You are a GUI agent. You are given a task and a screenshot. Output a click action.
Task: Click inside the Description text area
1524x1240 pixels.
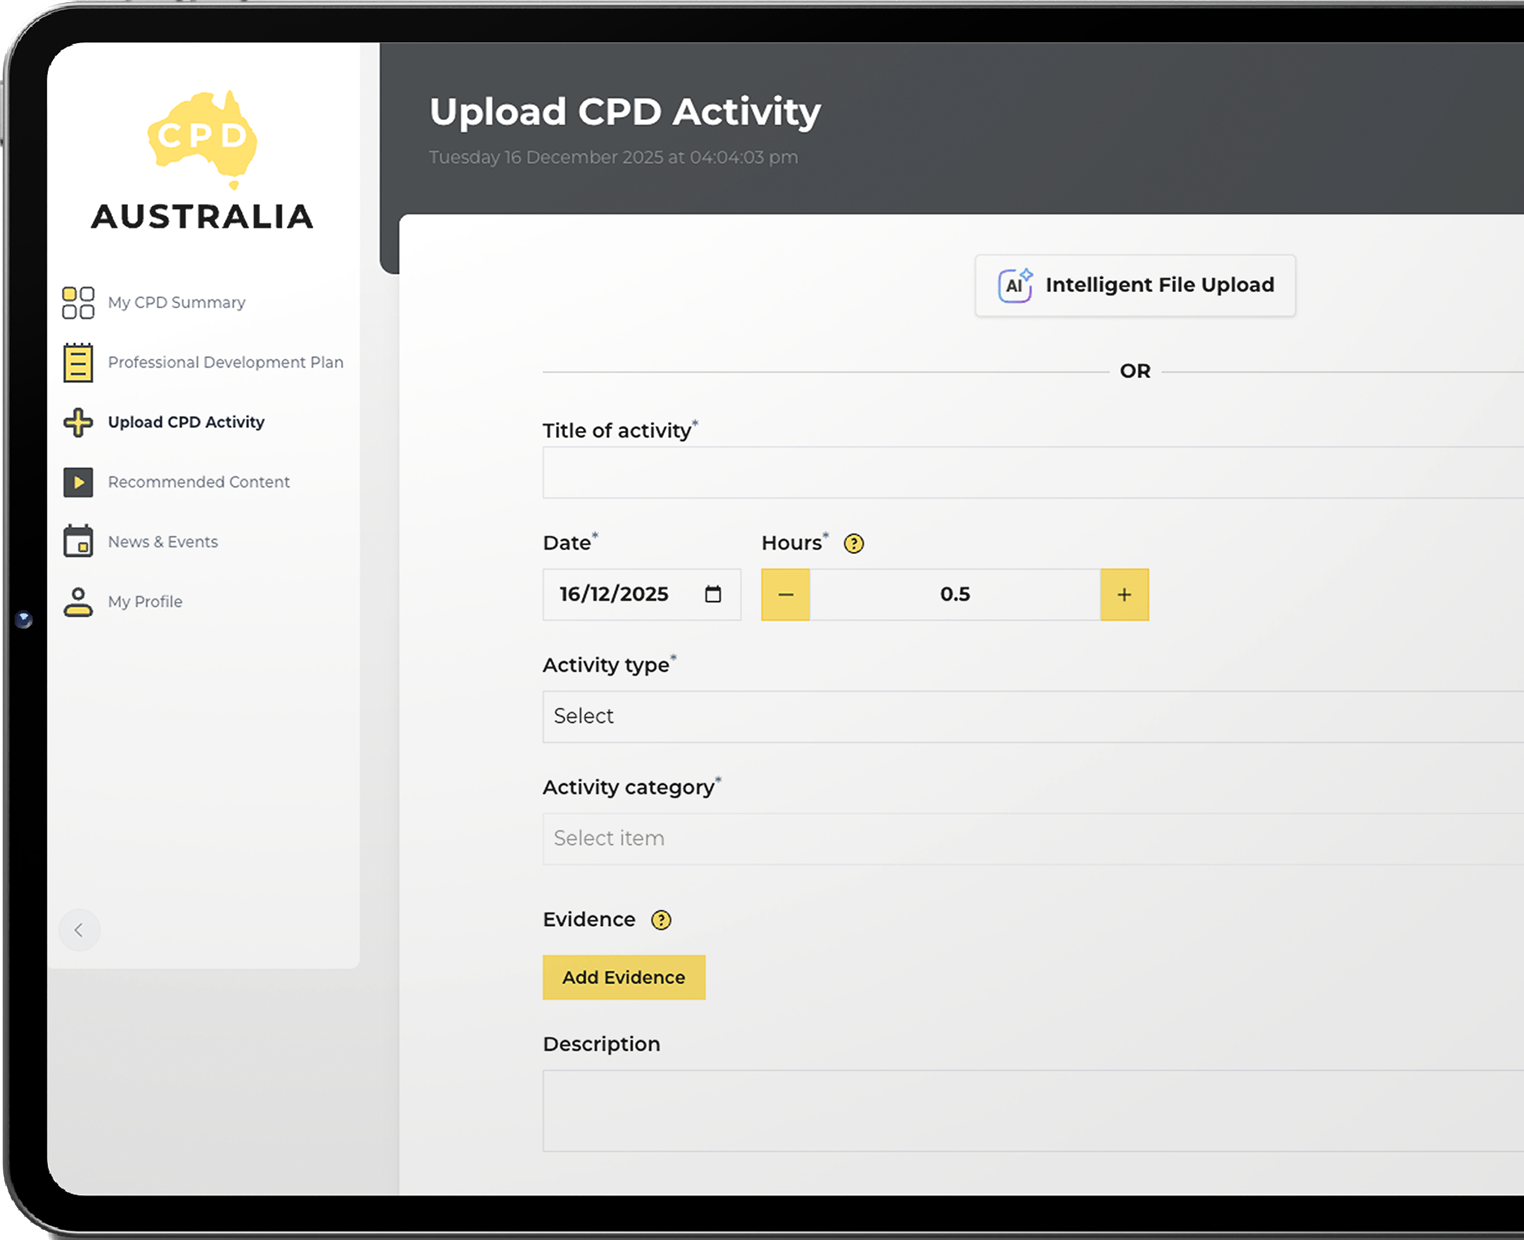[x=1030, y=1110]
